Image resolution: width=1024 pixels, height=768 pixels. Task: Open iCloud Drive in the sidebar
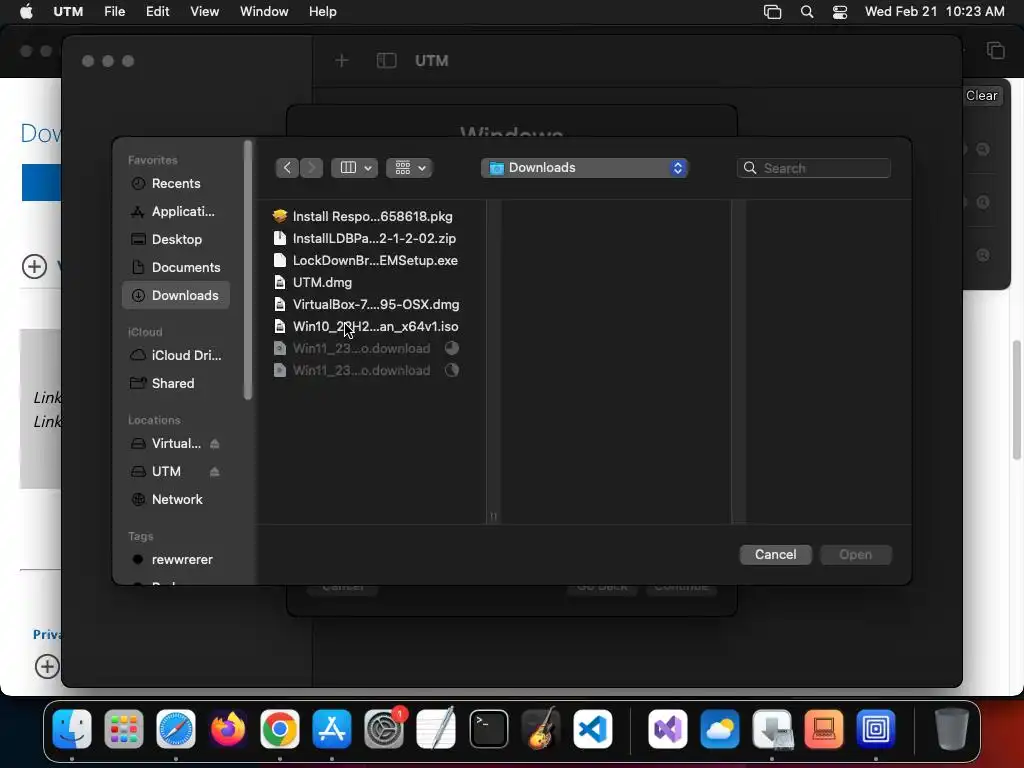pyautogui.click(x=176, y=355)
